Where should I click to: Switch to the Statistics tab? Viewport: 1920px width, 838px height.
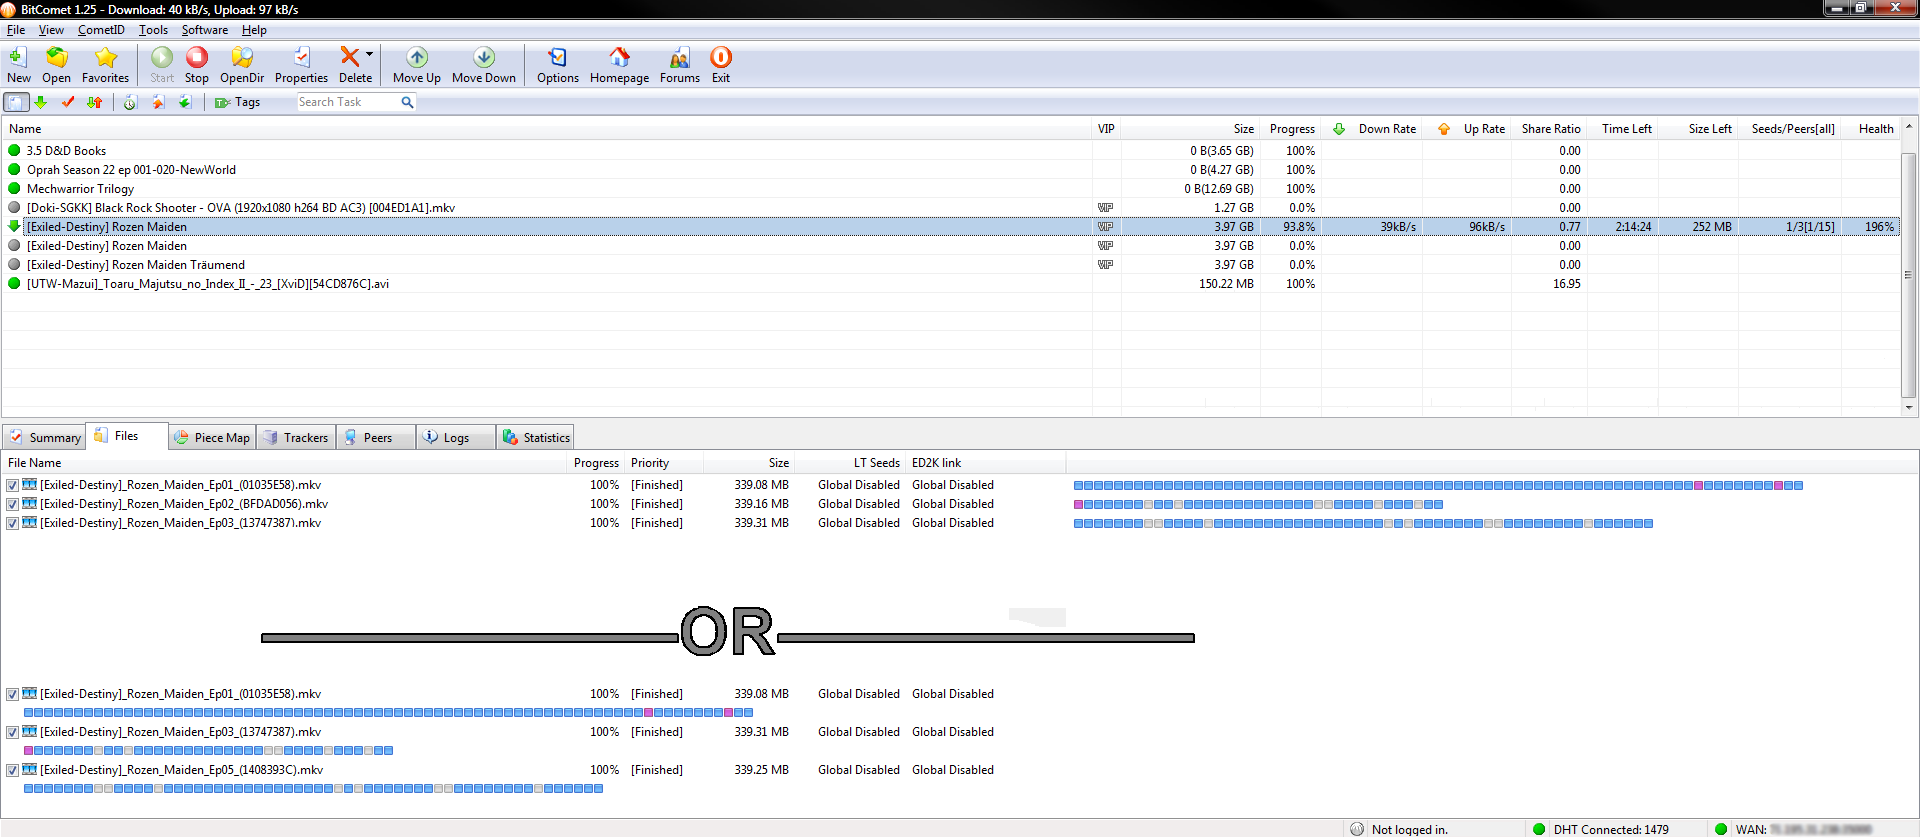(535, 438)
